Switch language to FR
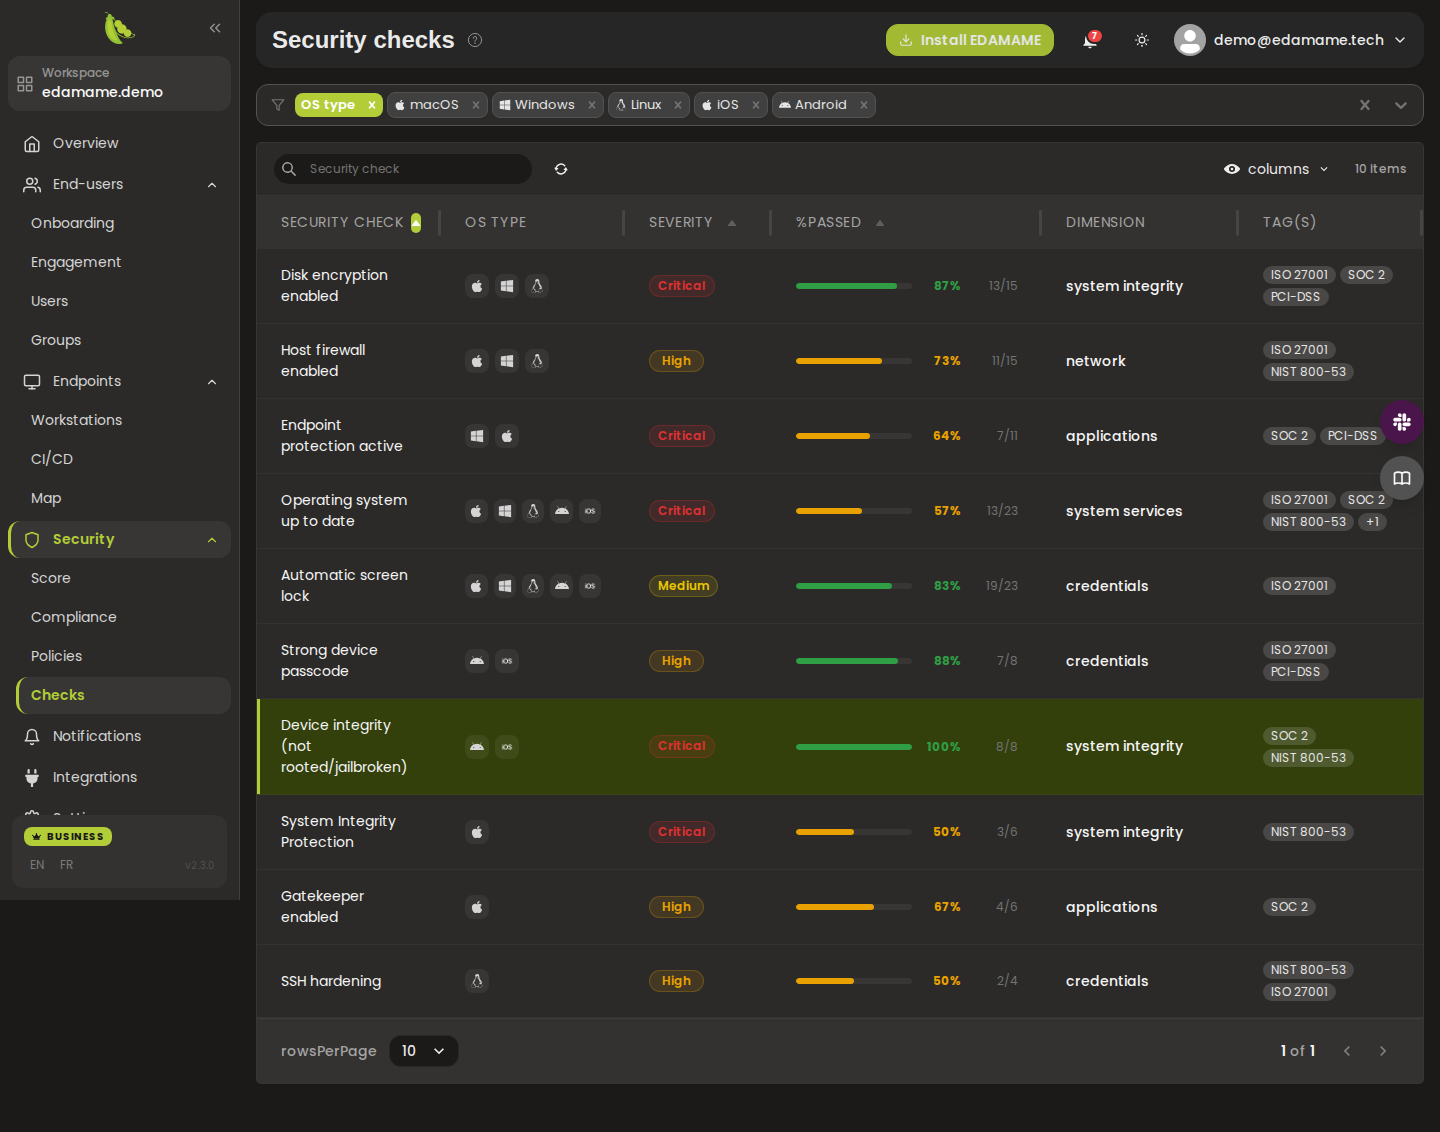1440x1132 pixels. [x=66, y=865]
